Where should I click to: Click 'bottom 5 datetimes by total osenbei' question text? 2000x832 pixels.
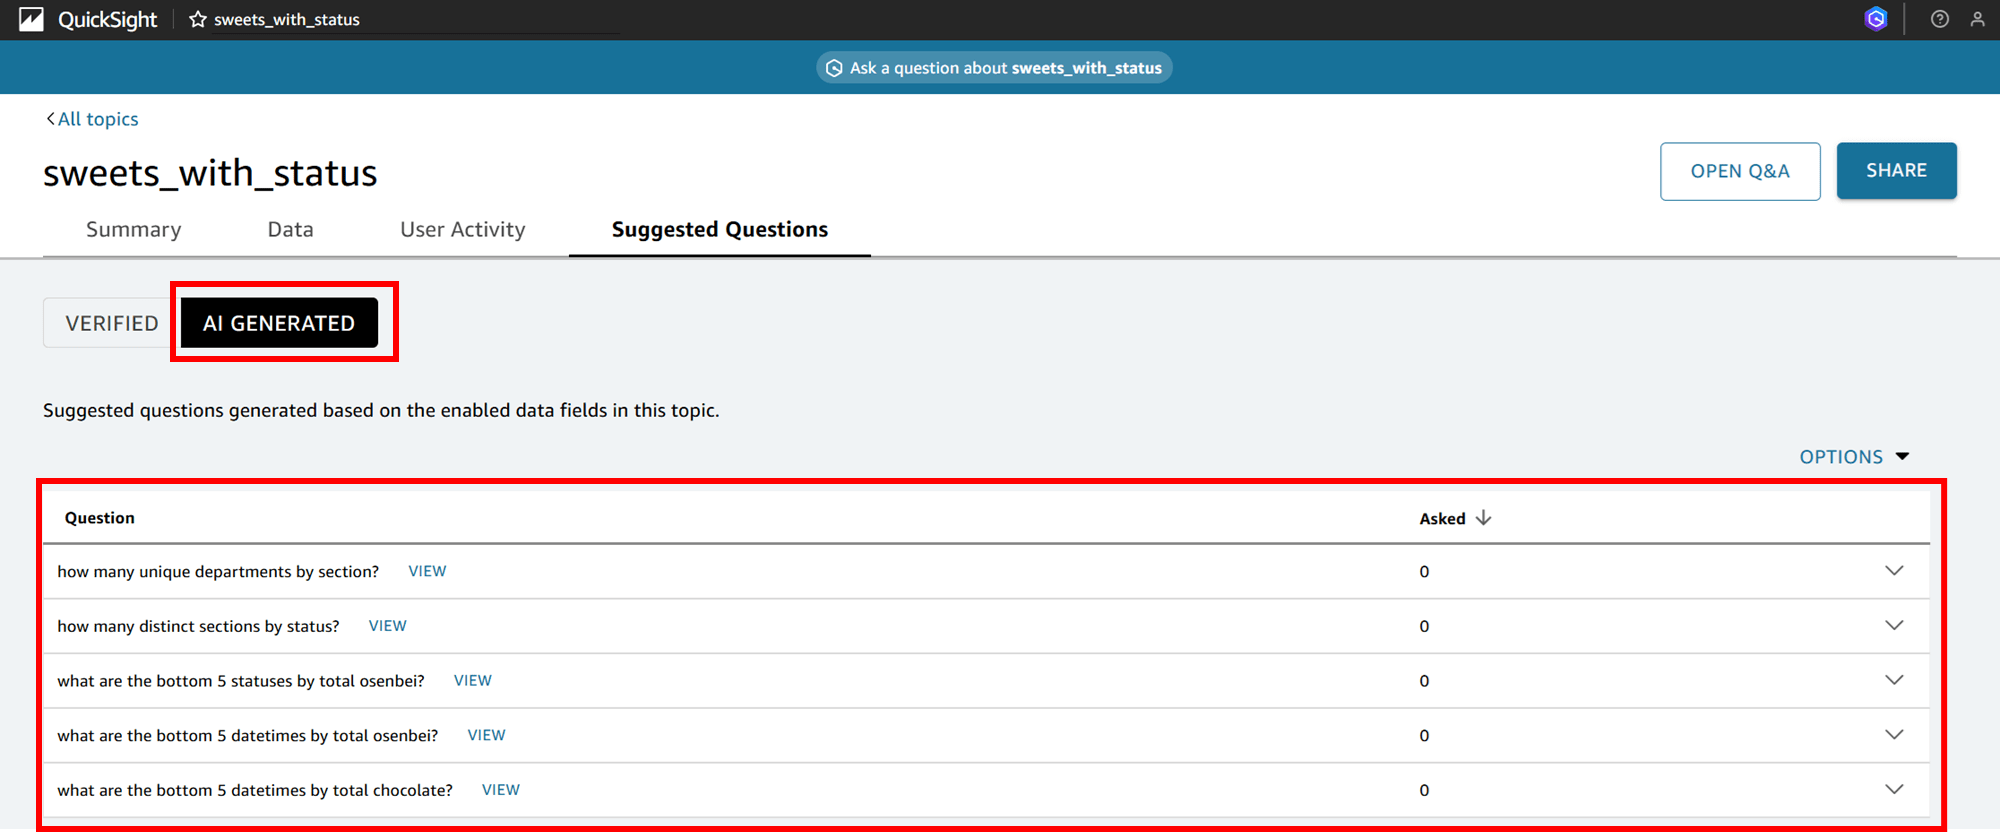pos(248,736)
